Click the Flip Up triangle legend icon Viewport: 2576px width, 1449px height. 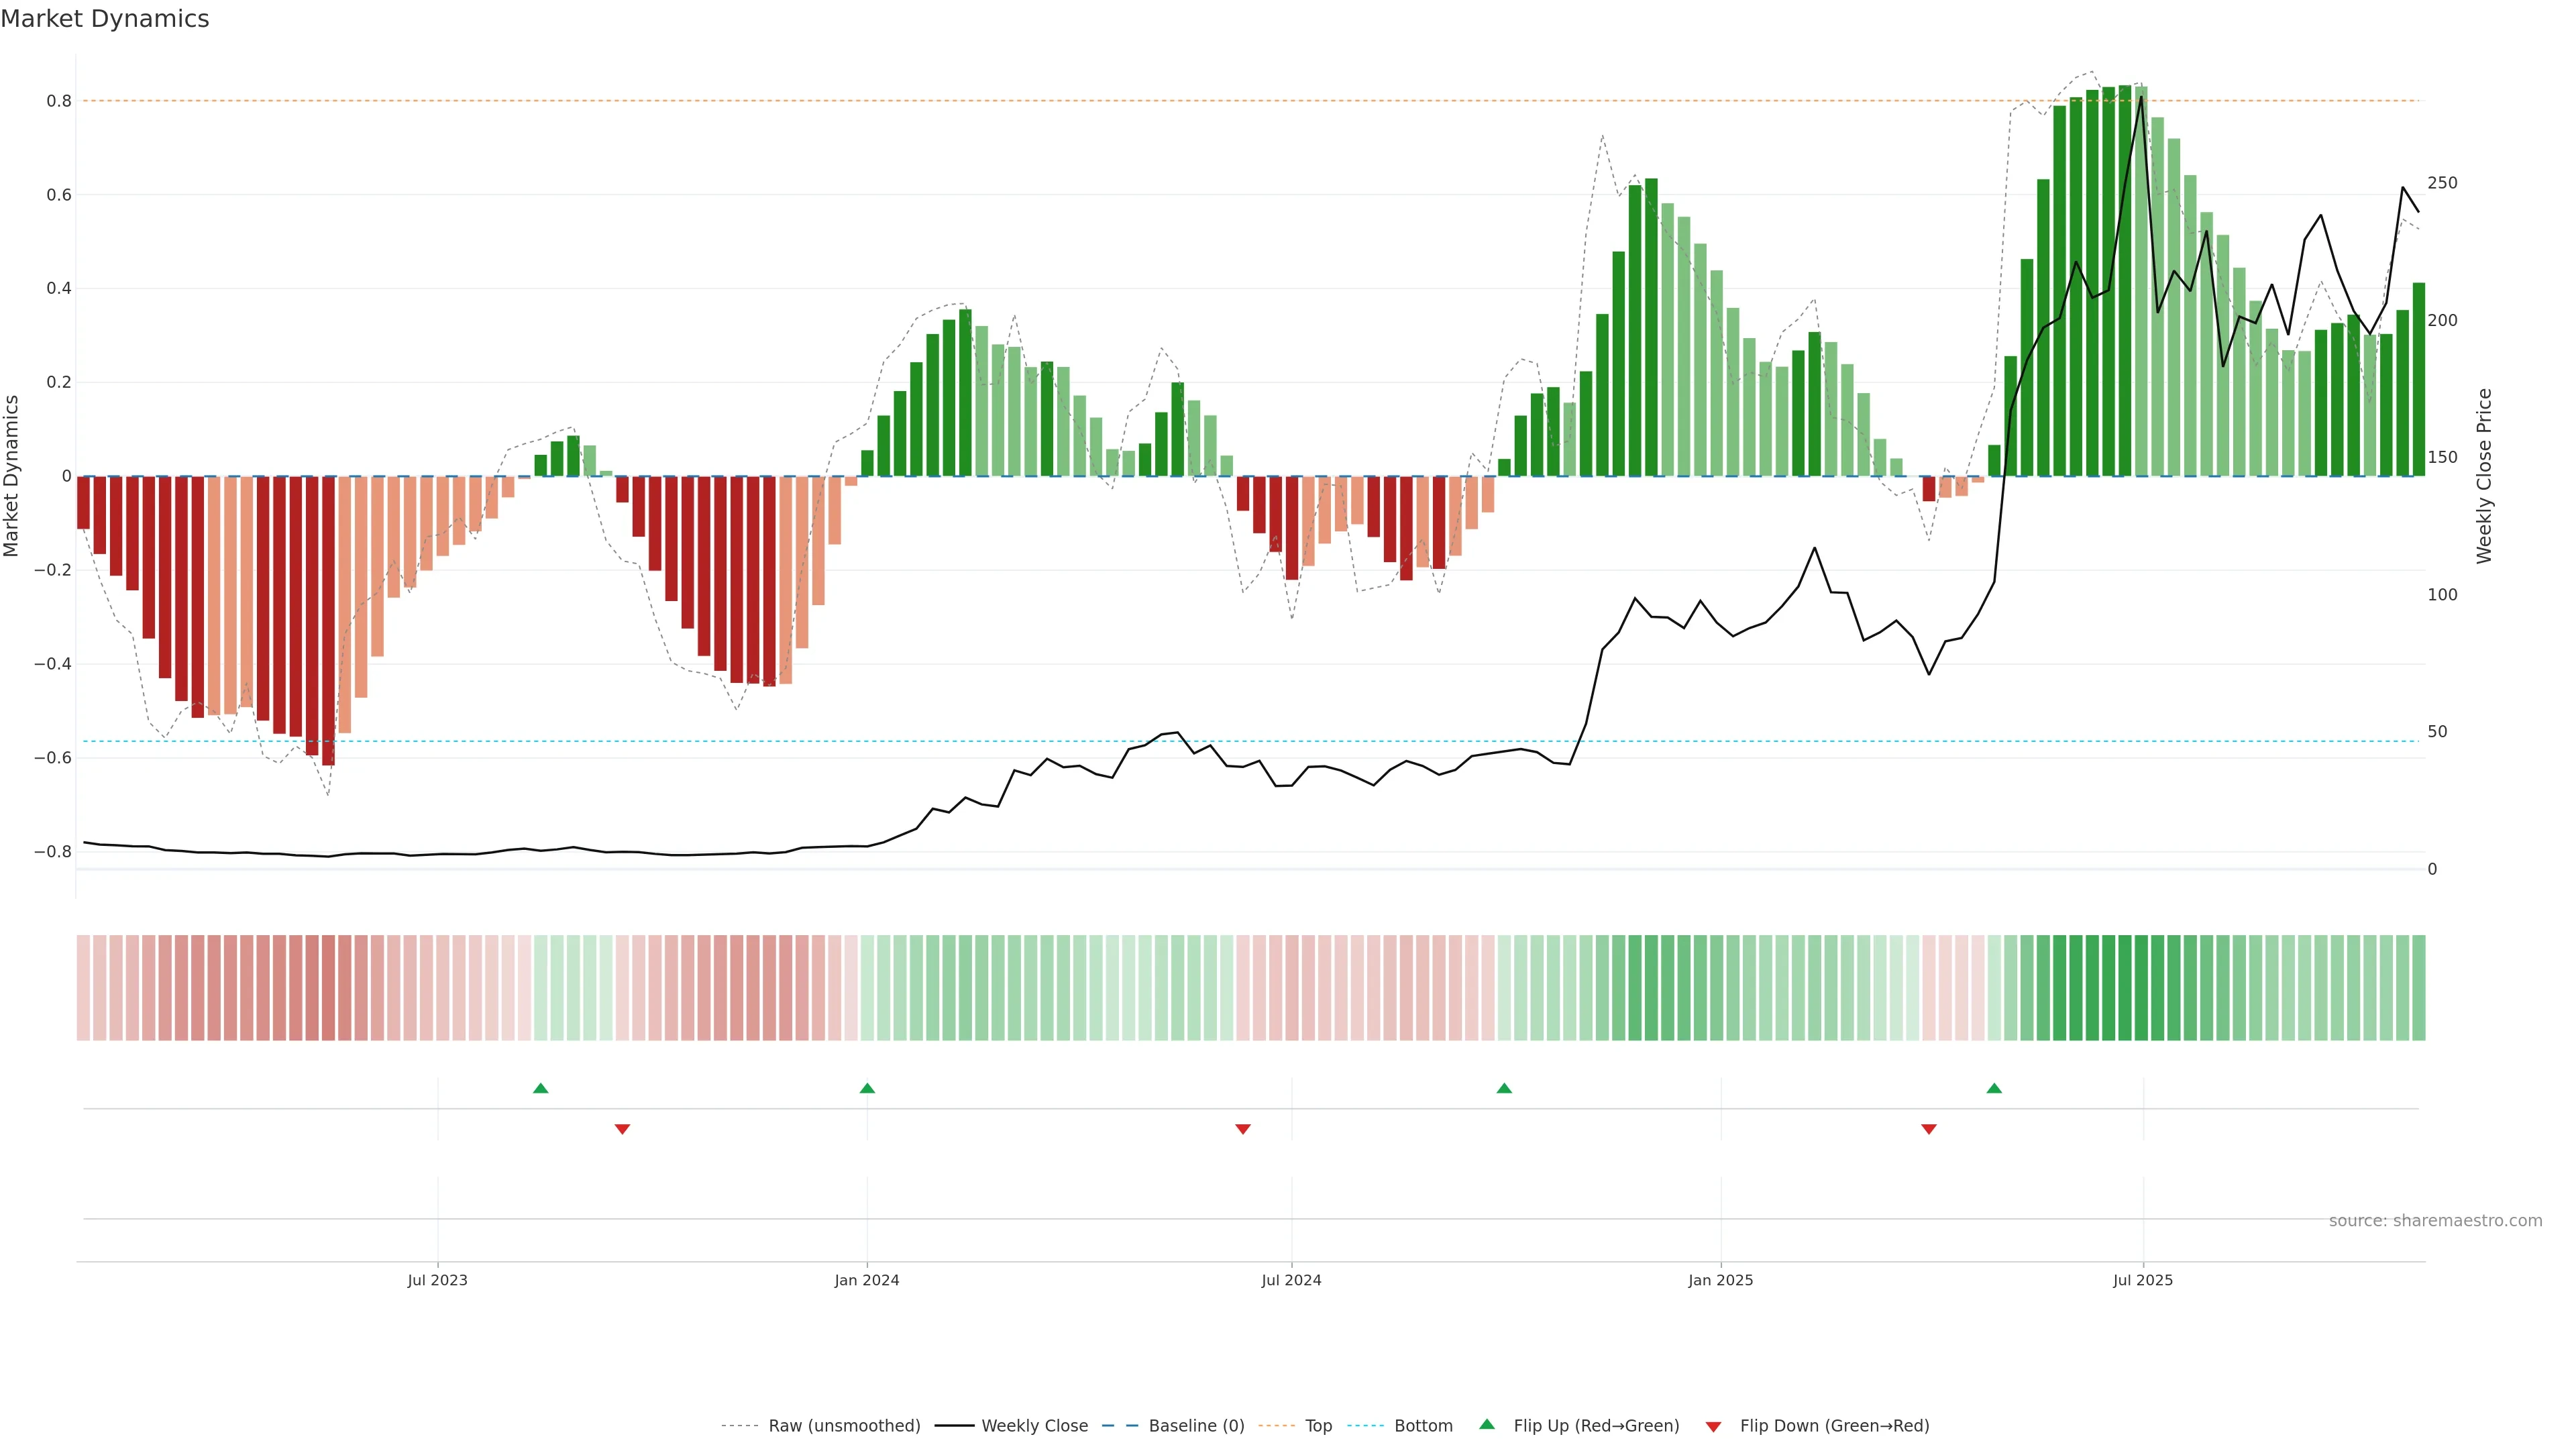[x=1486, y=1424]
